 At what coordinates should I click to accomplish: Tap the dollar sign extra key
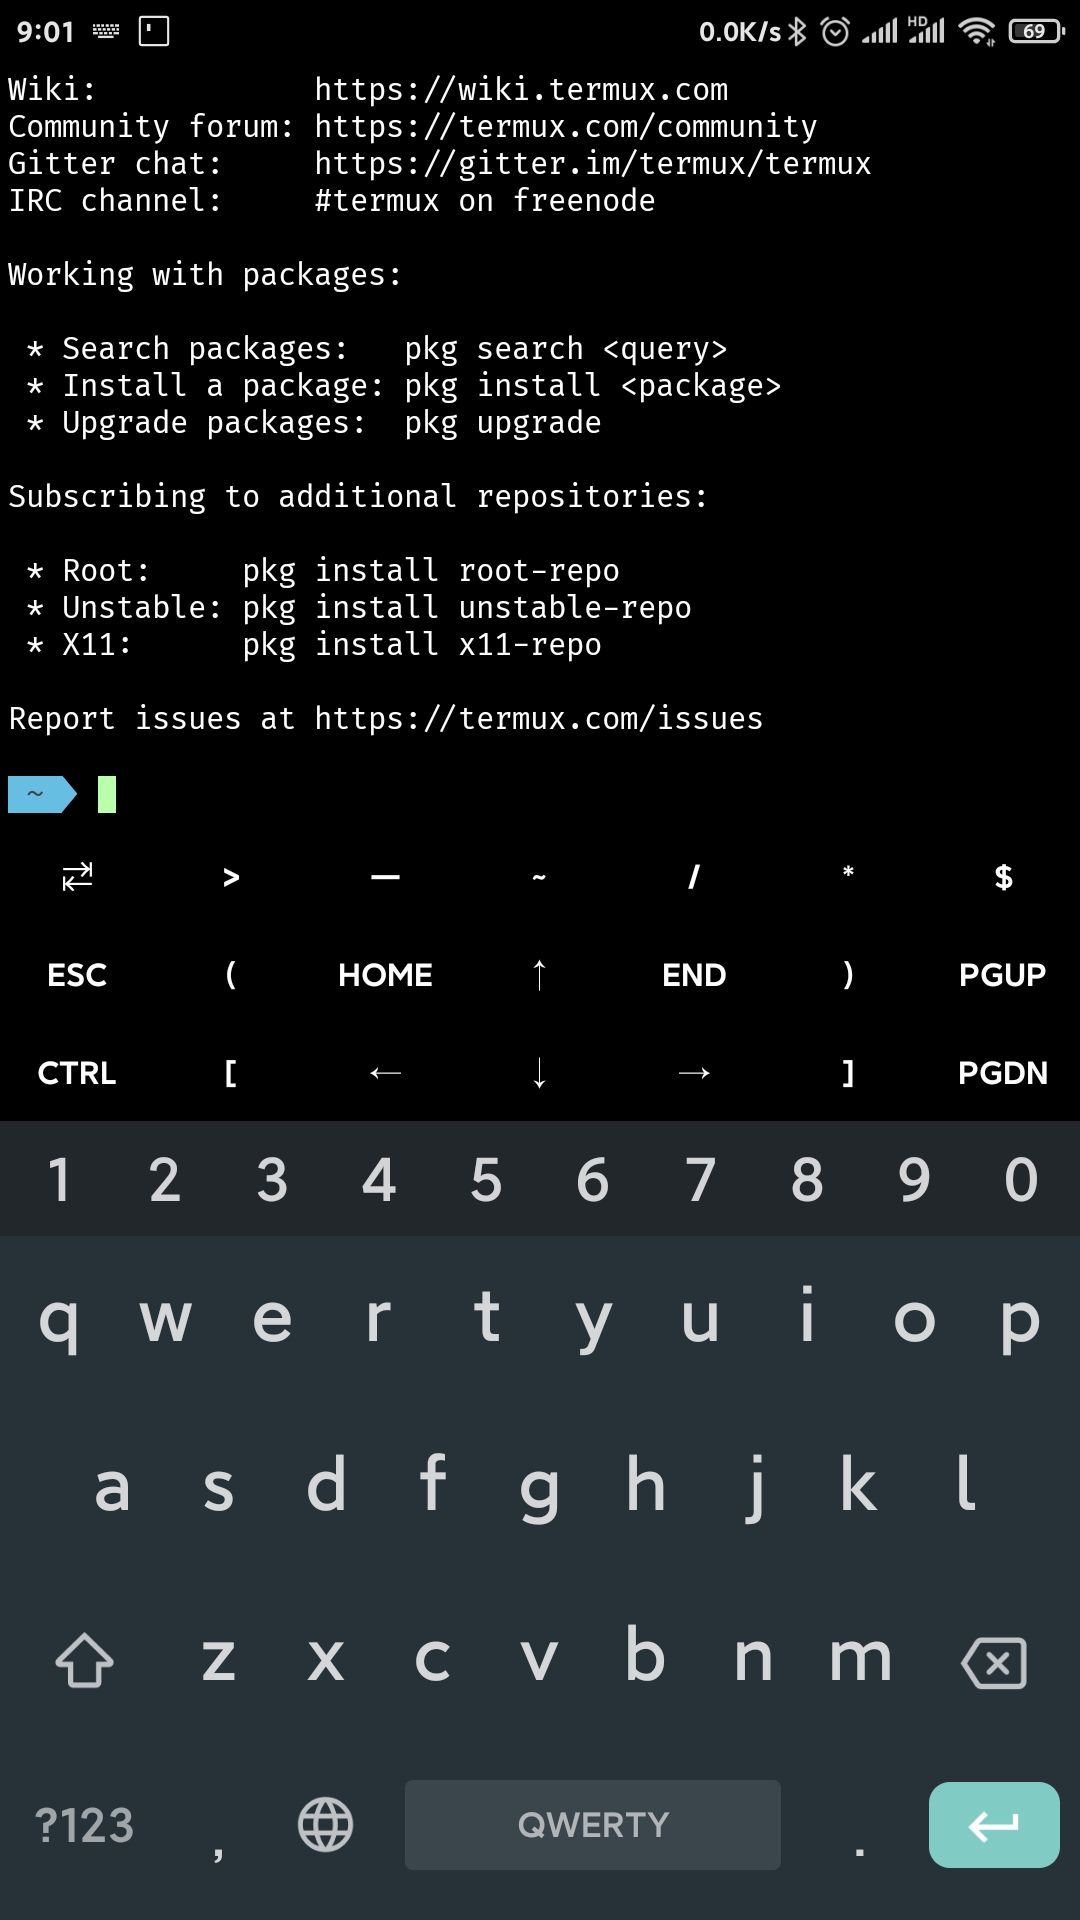(1003, 877)
